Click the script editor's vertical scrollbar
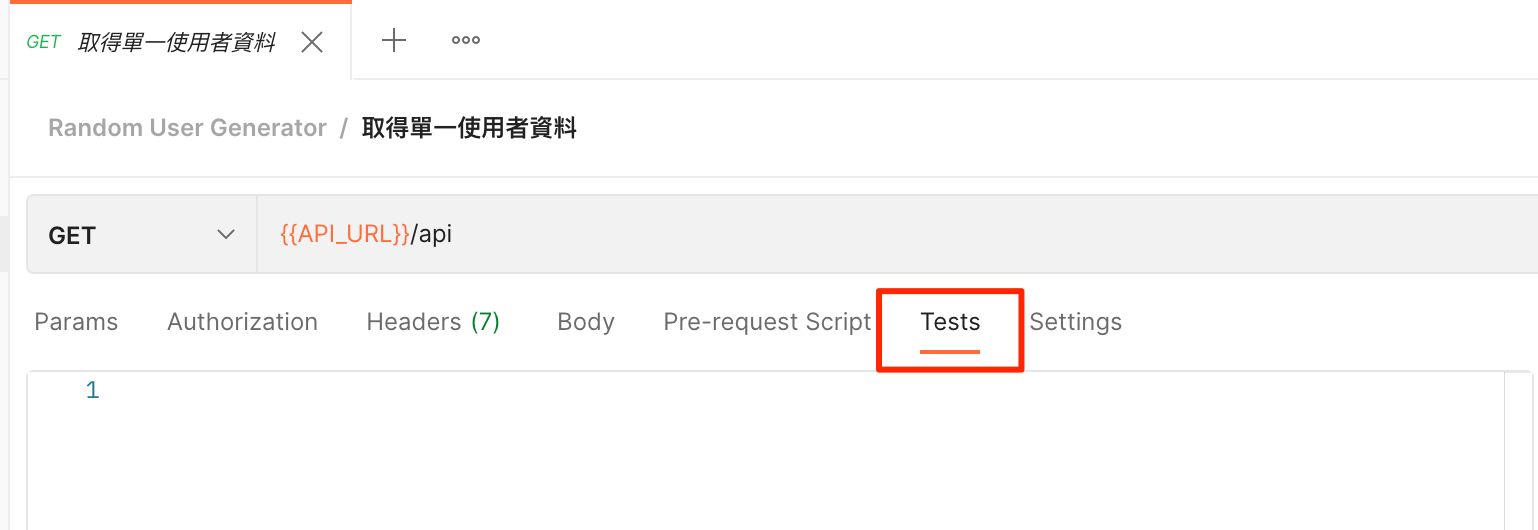The height and width of the screenshot is (530, 1538). coord(1519,450)
